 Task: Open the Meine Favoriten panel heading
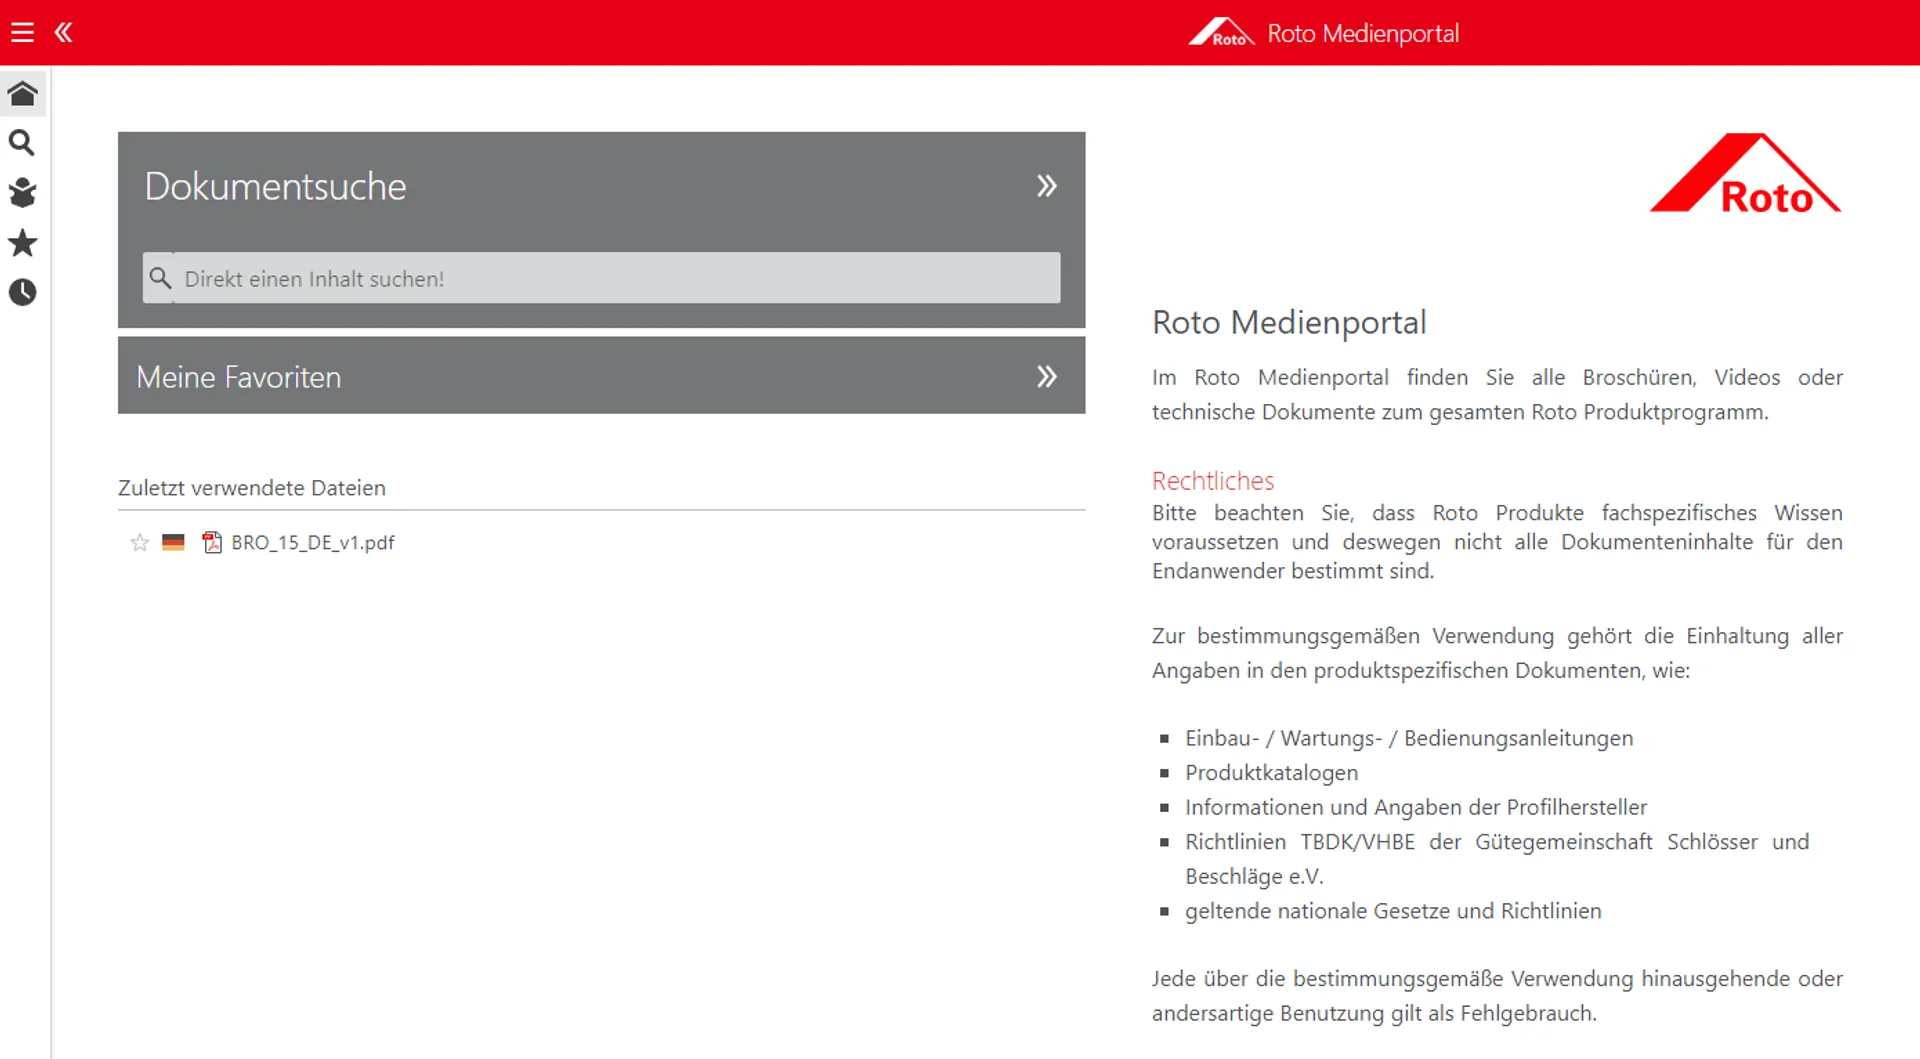click(239, 377)
